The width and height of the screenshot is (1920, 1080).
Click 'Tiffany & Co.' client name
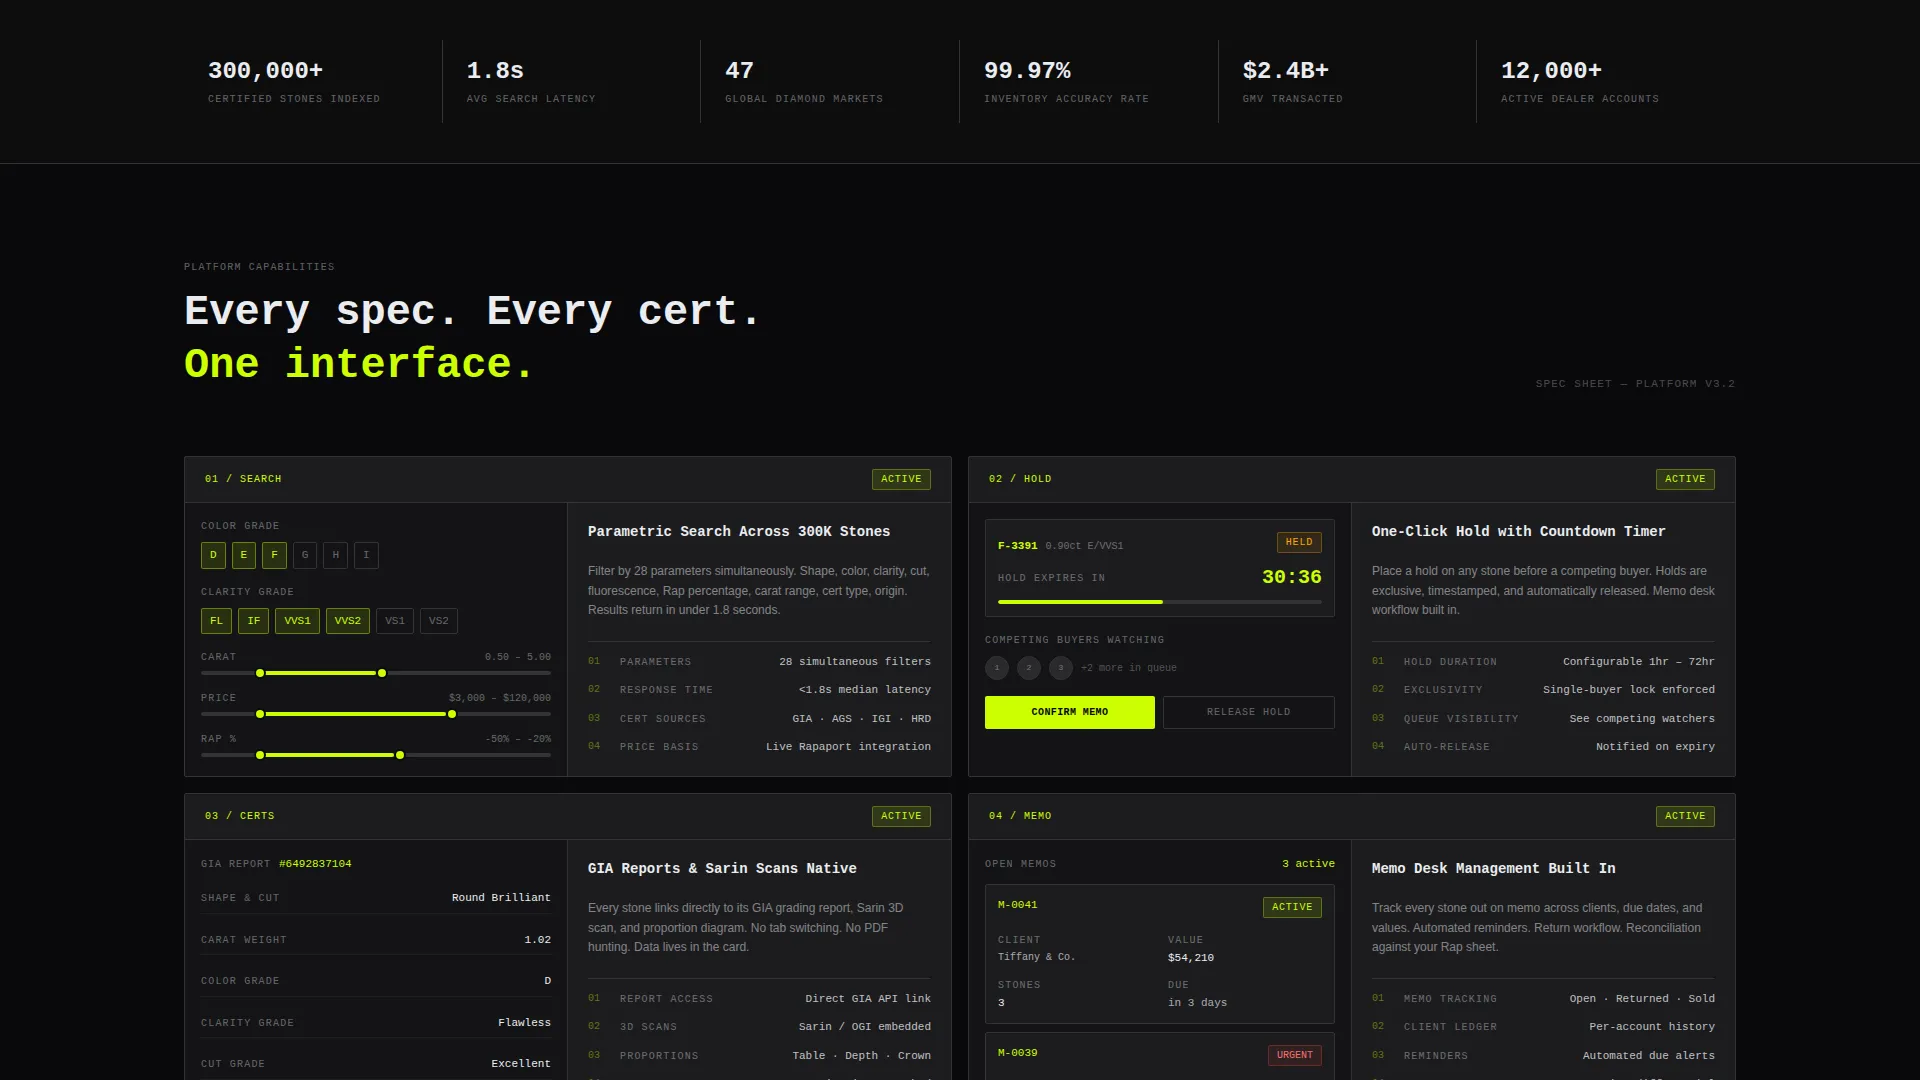[x=1037, y=957]
